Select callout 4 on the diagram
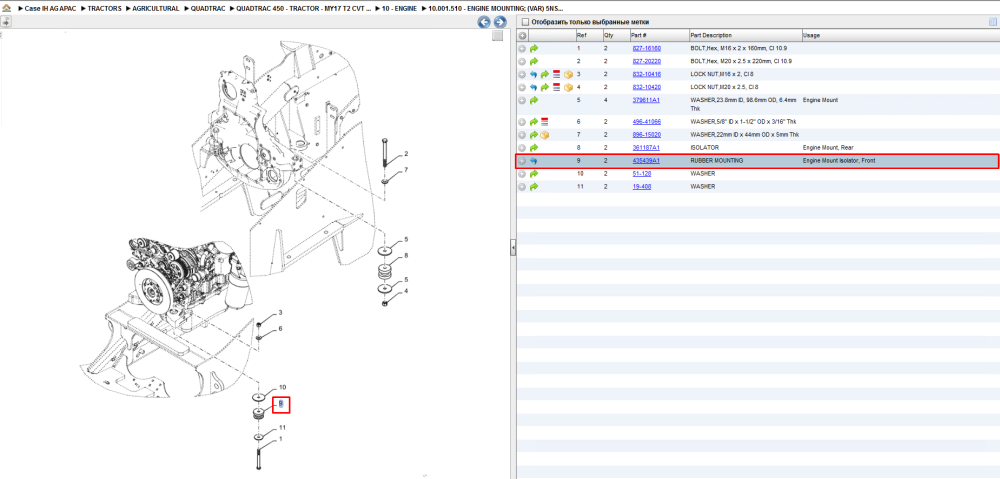This screenshot has width=1000, height=479. pyautogui.click(x=406, y=291)
